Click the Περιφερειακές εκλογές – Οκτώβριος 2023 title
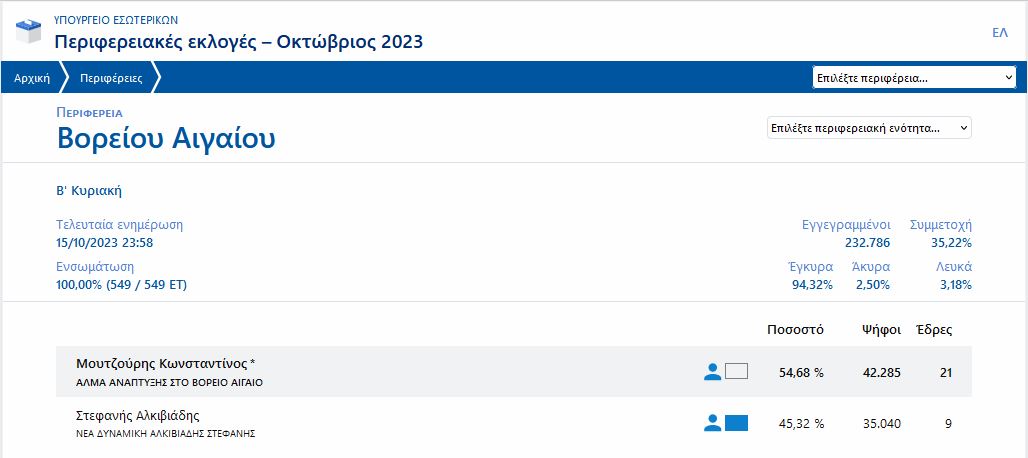This screenshot has height=458, width=1028. click(x=238, y=42)
